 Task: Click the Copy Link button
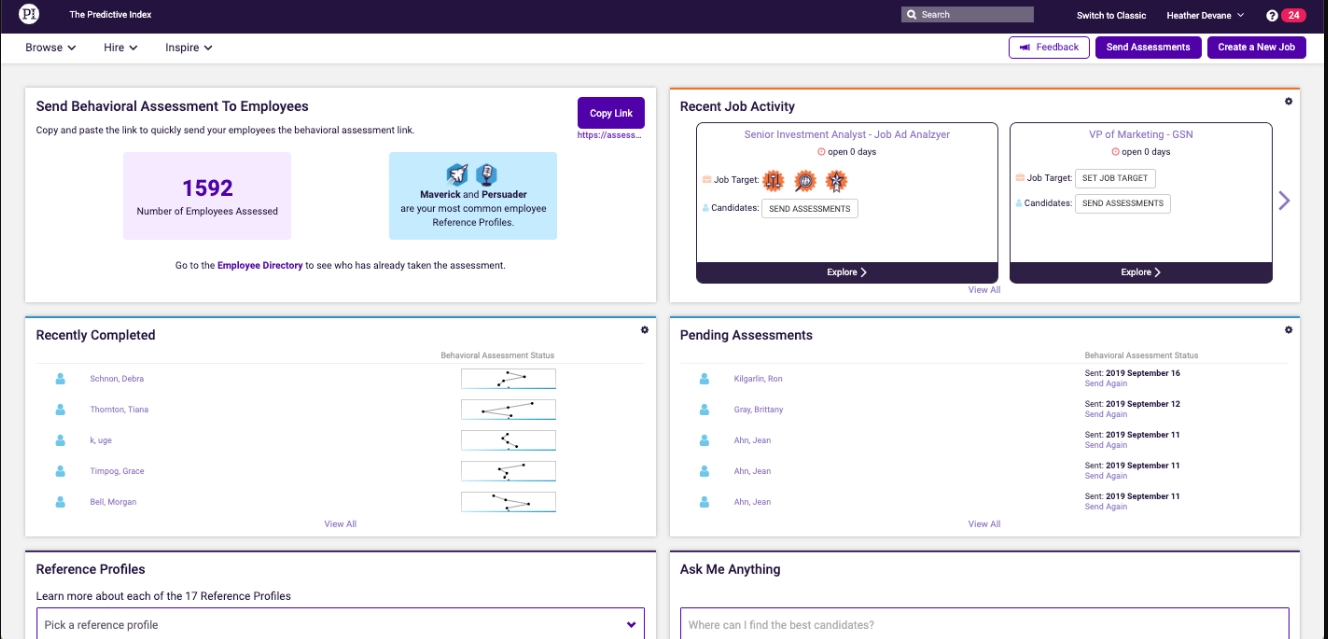[x=611, y=113]
